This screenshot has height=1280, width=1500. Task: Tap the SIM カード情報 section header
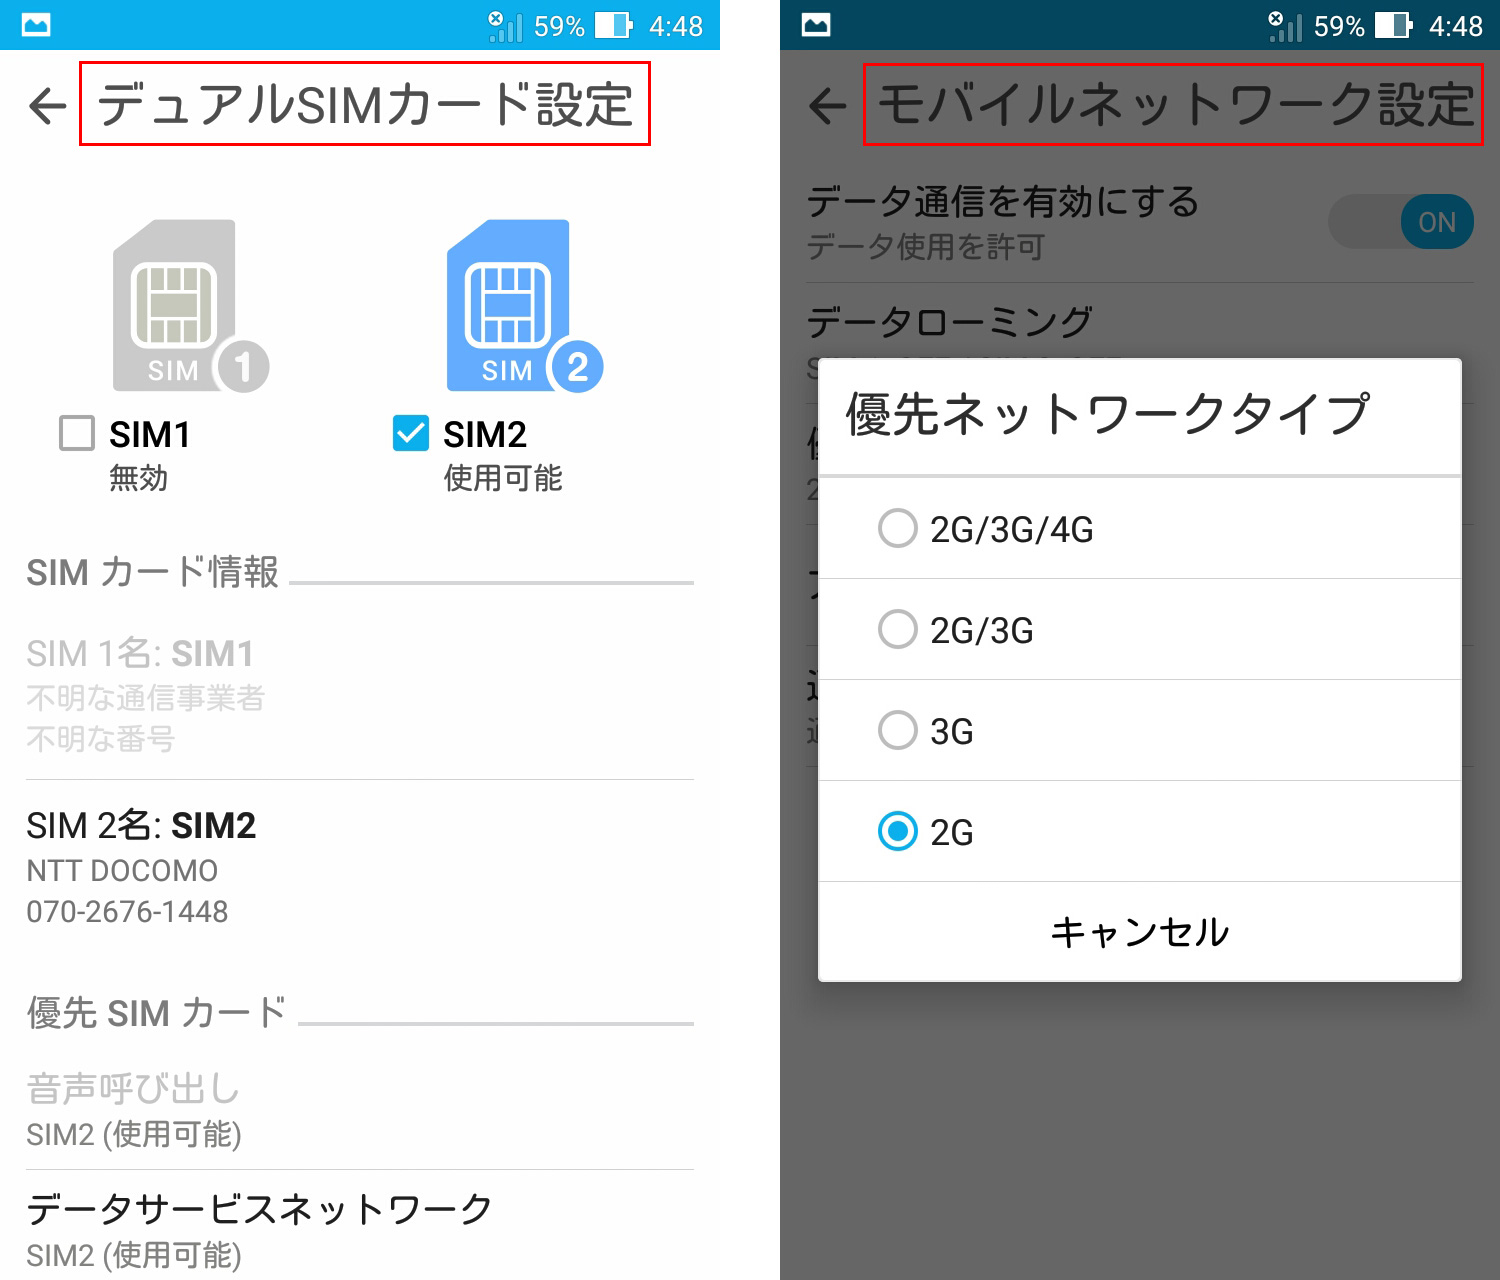[x=152, y=572]
